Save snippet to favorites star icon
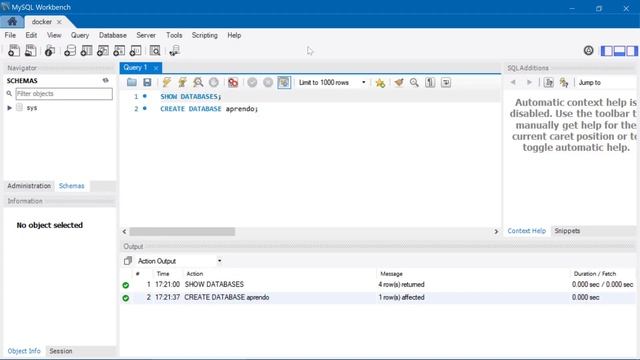Screen dimensions: 640x360 pos(380,83)
